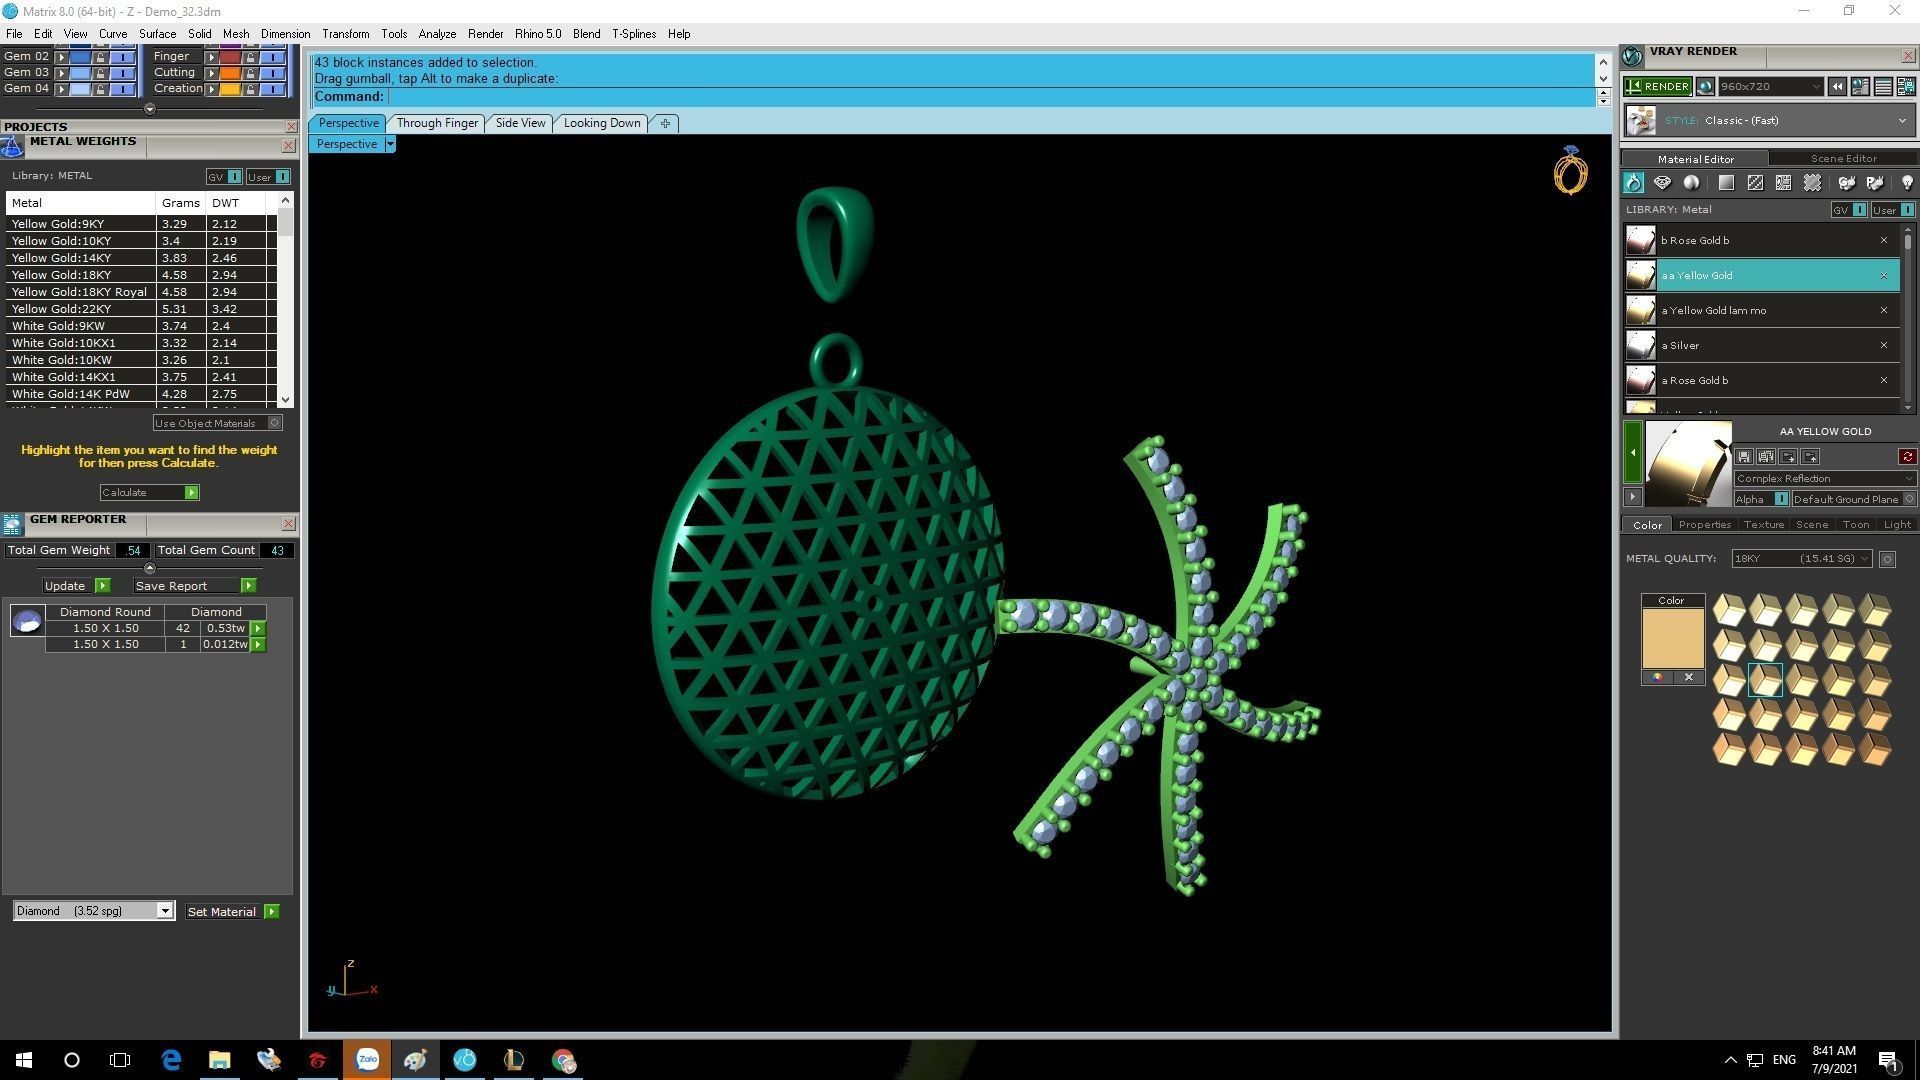Click the Set Material button
1920x1080 pixels.
pyautogui.click(x=232, y=912)
